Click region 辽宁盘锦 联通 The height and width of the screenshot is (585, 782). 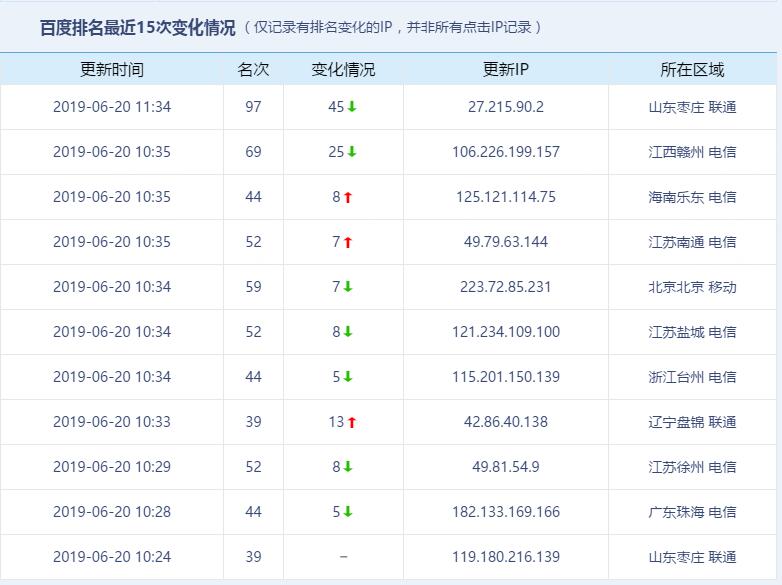click(x=692, y=422)
